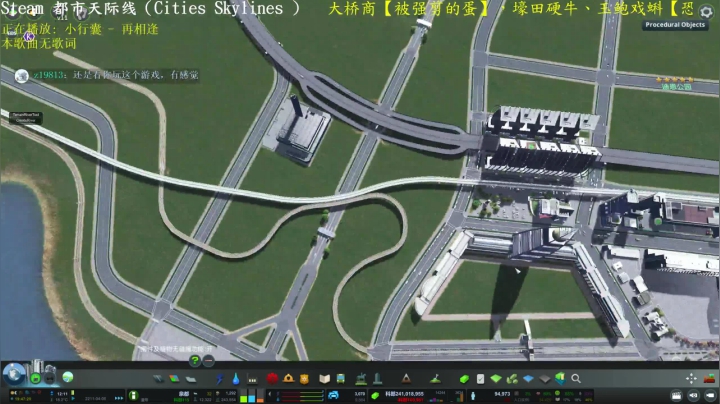Click the purple K badge icon
The height and width of the screenshot is (404, 720).
[x=29, y=36]
